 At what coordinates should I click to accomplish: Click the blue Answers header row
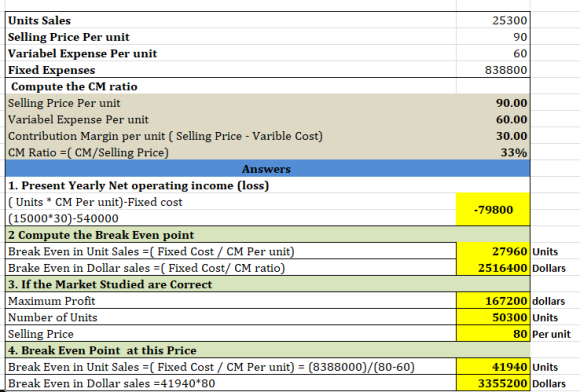pyautogui.click(x=268, y=169)
